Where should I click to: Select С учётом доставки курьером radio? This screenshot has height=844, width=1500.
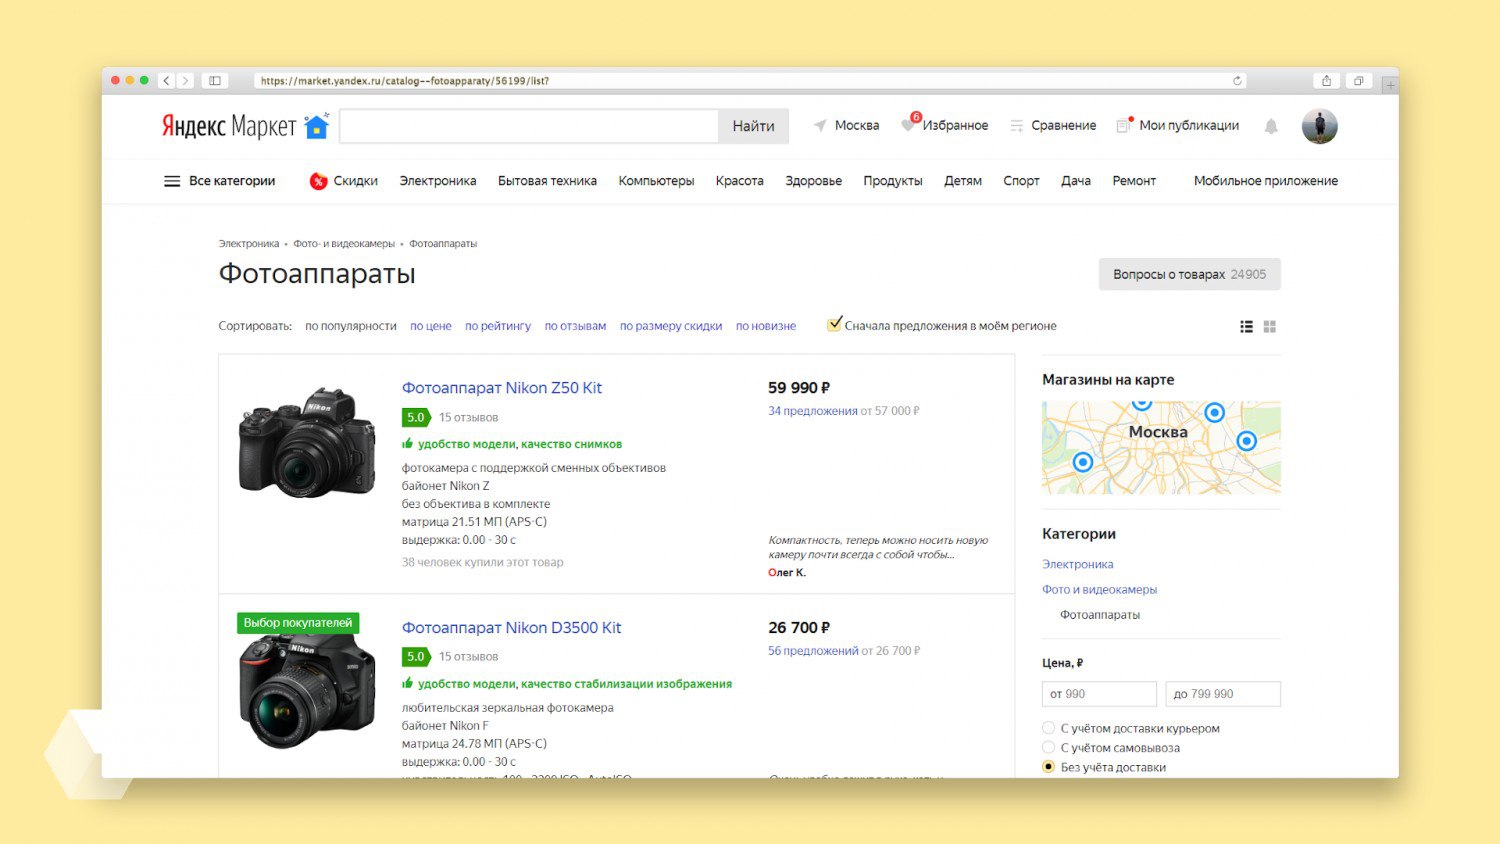tap(1048, 728)
